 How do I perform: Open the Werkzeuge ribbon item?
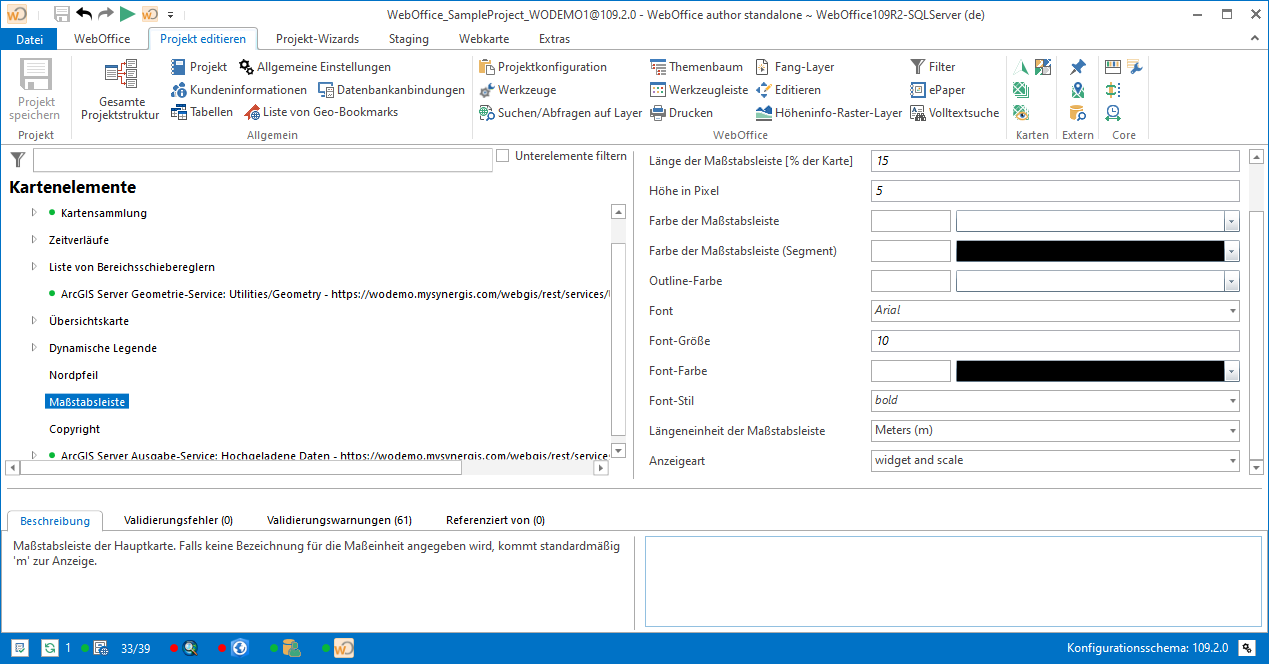(x=487, y=90)
